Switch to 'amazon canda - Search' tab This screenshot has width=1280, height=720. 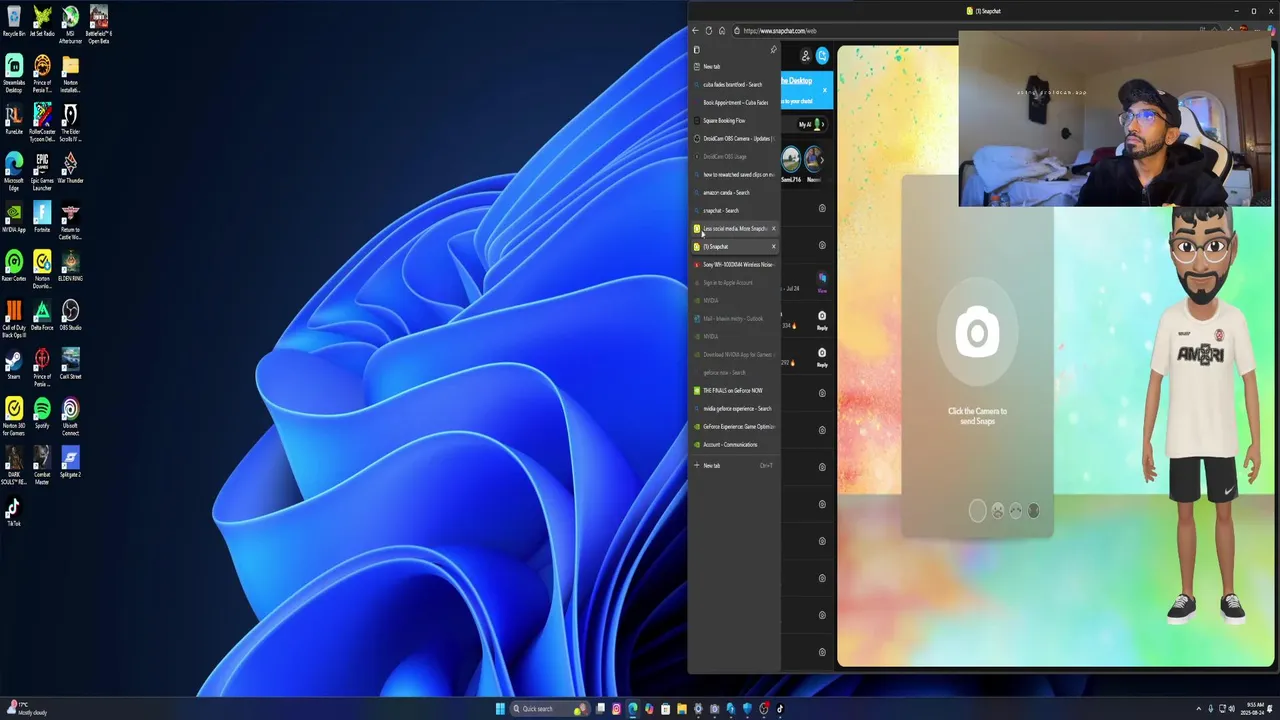pos(735,192)
